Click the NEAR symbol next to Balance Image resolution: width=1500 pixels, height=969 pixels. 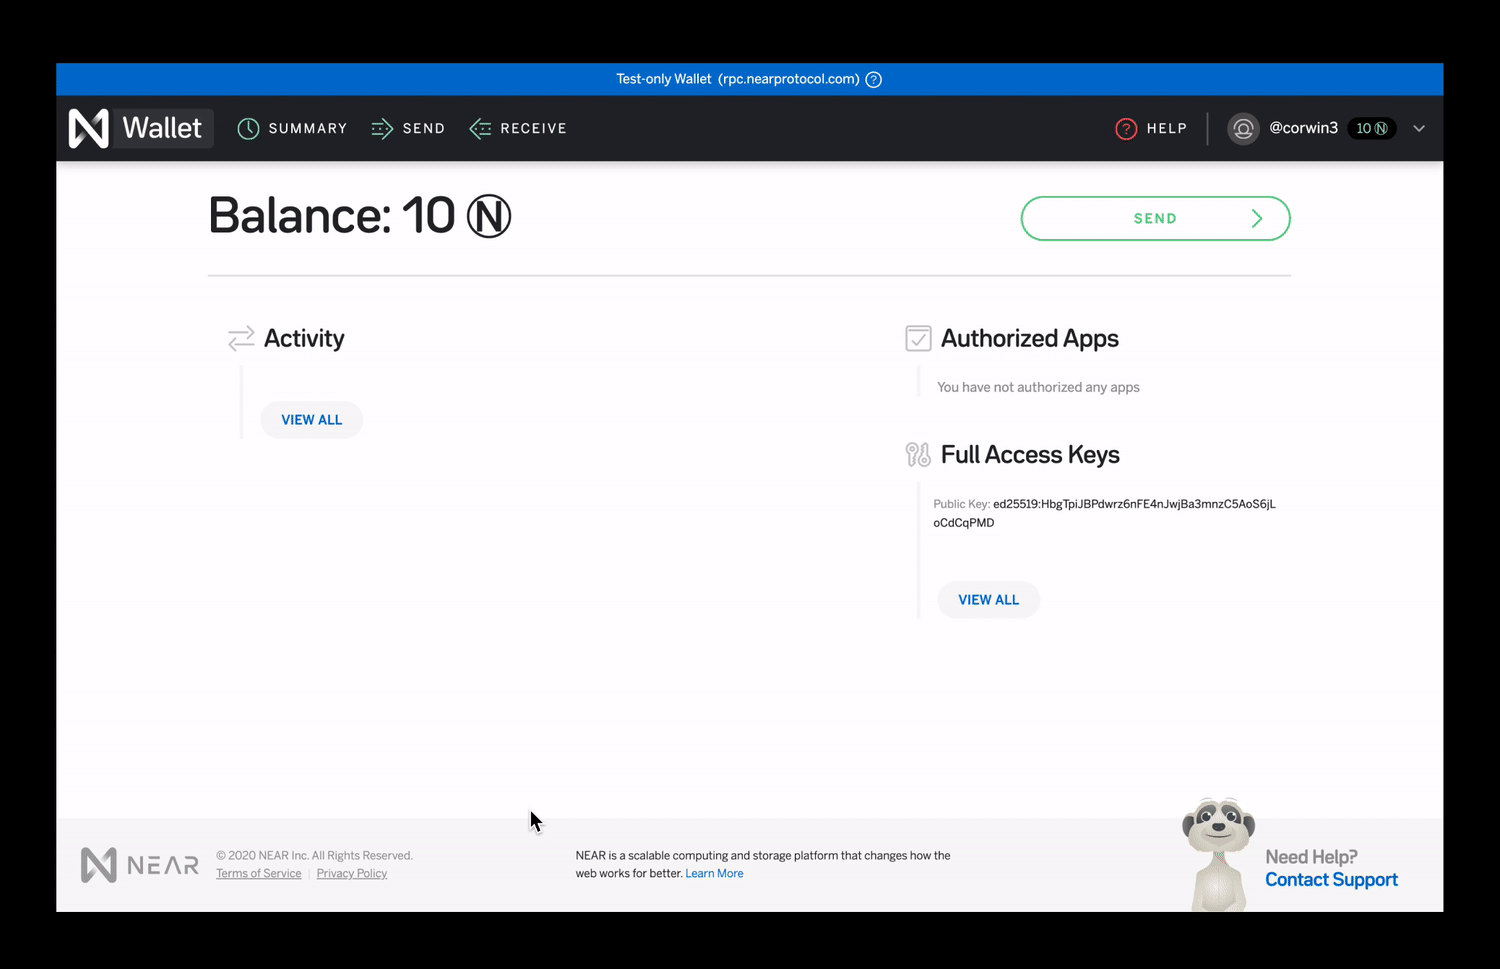coord(489,216)
